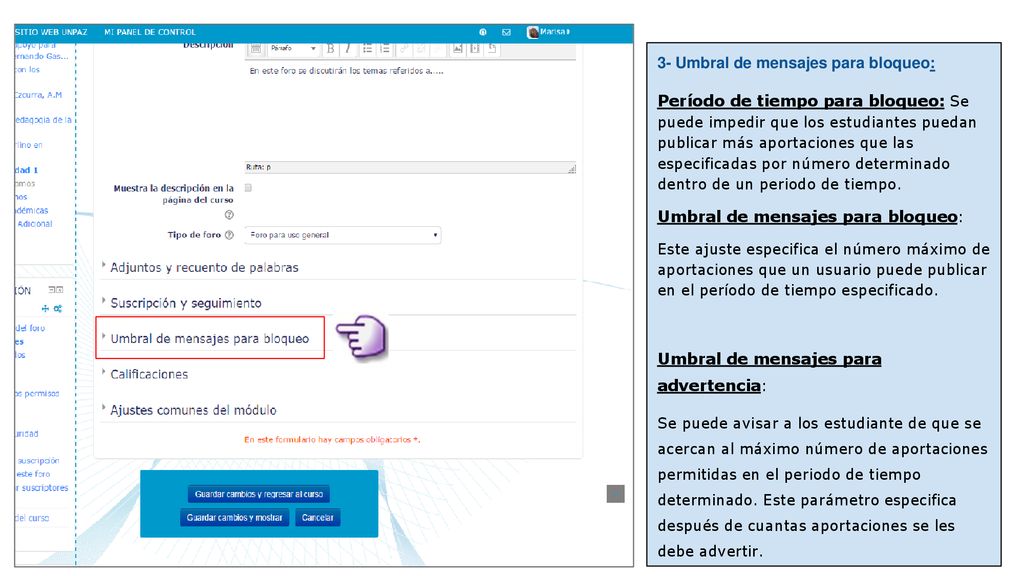
Task: Open the notifications icon in top bar
Action: pyautogui.click(x=483, y=32)
